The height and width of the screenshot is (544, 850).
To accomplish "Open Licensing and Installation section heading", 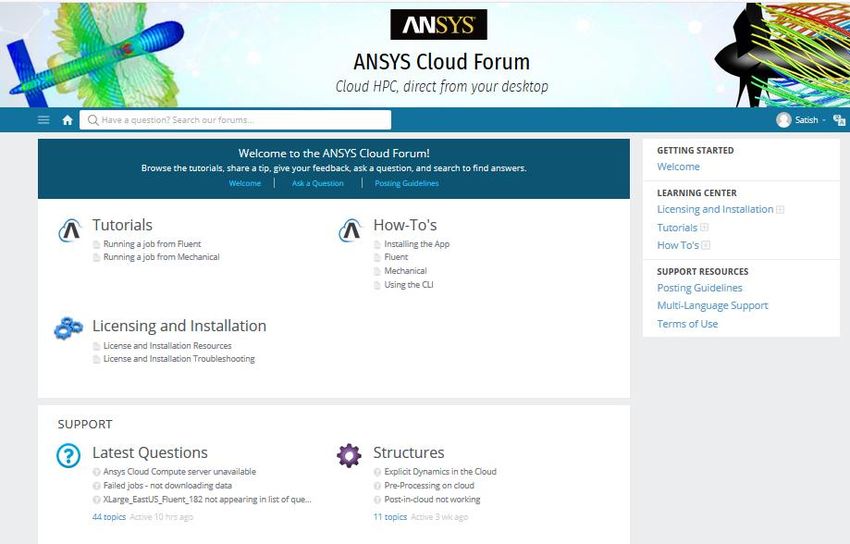I will tap(179, 326).
